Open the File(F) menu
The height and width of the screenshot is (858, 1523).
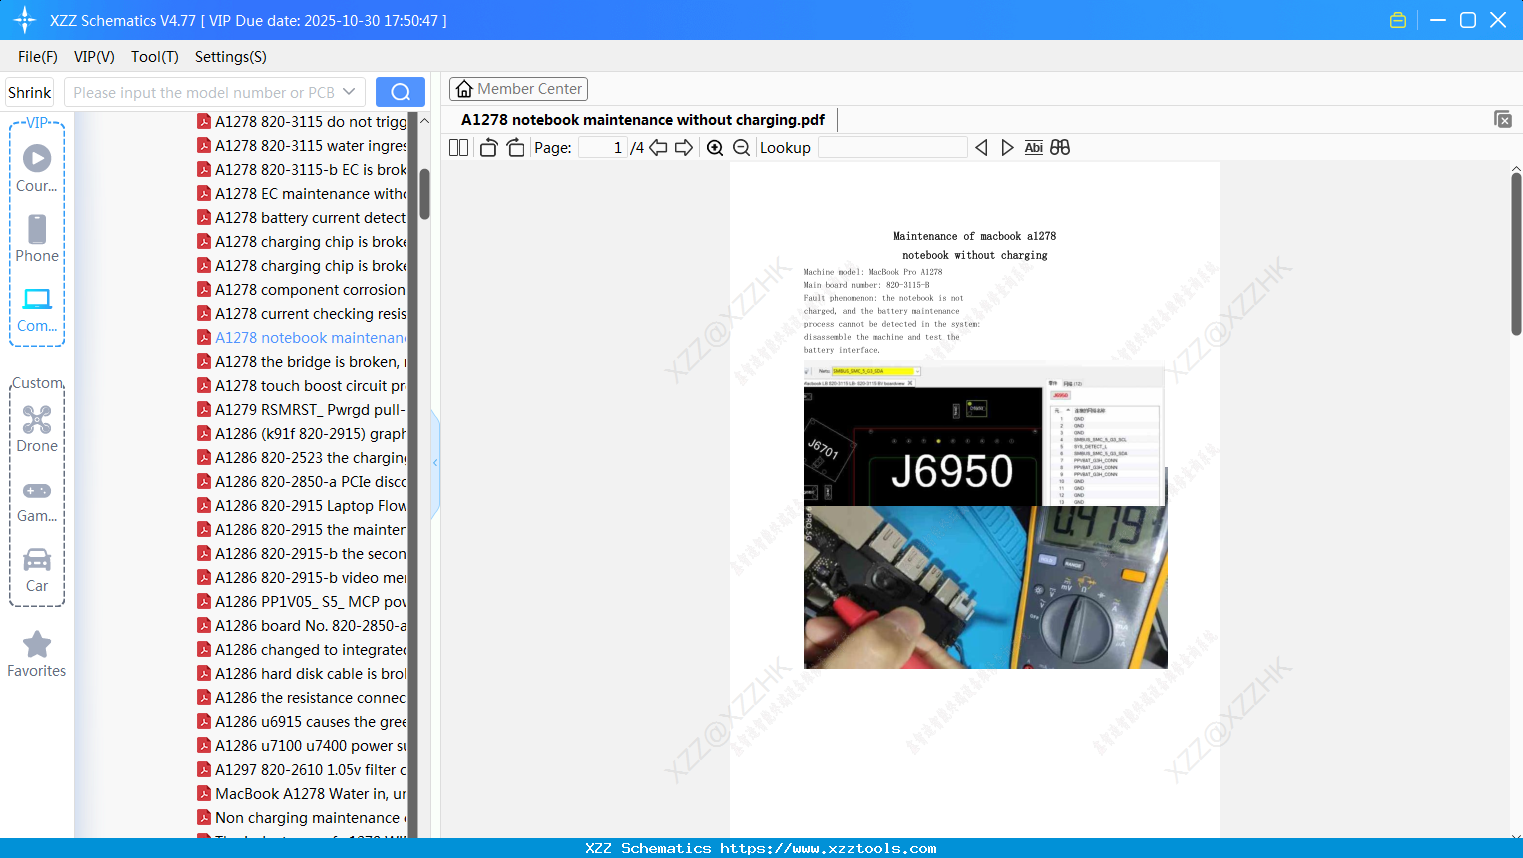point(38,57)
